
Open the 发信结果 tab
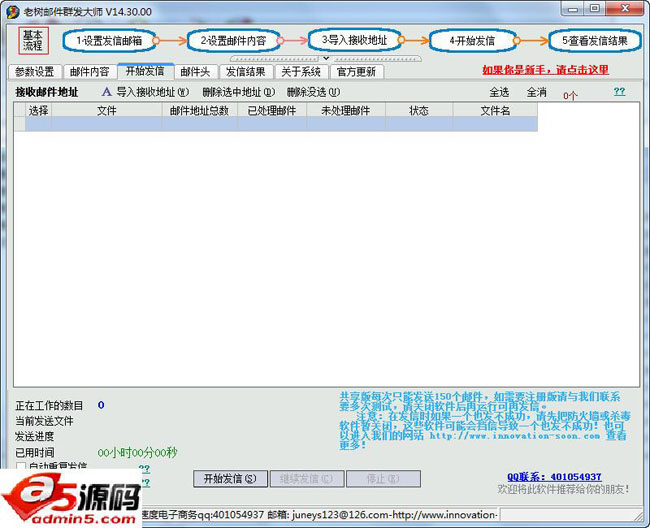[x=246, y=72]
